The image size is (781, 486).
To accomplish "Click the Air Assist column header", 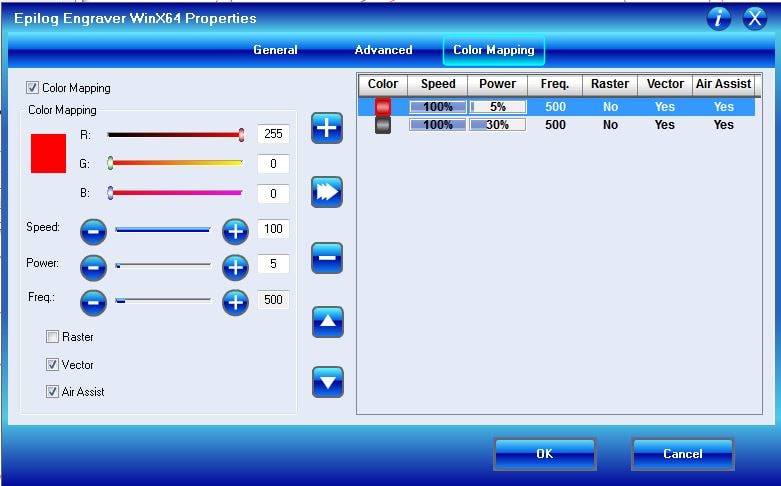I will (x=724, y=84).
